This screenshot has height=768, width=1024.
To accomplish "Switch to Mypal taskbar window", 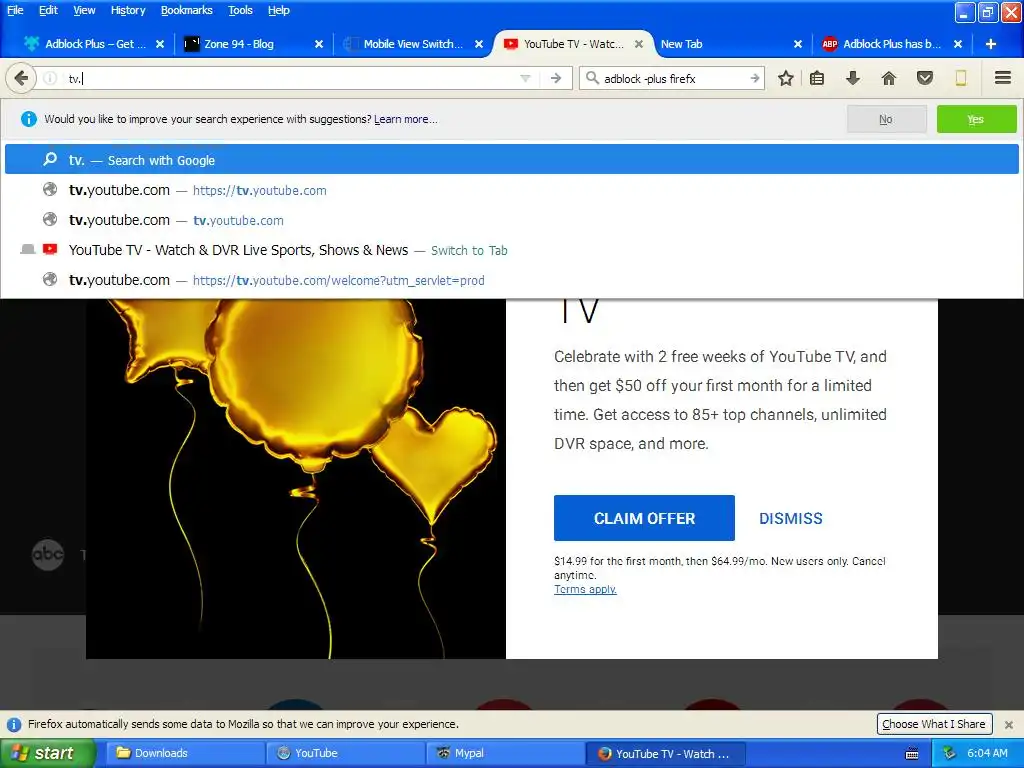I will 505,753.
